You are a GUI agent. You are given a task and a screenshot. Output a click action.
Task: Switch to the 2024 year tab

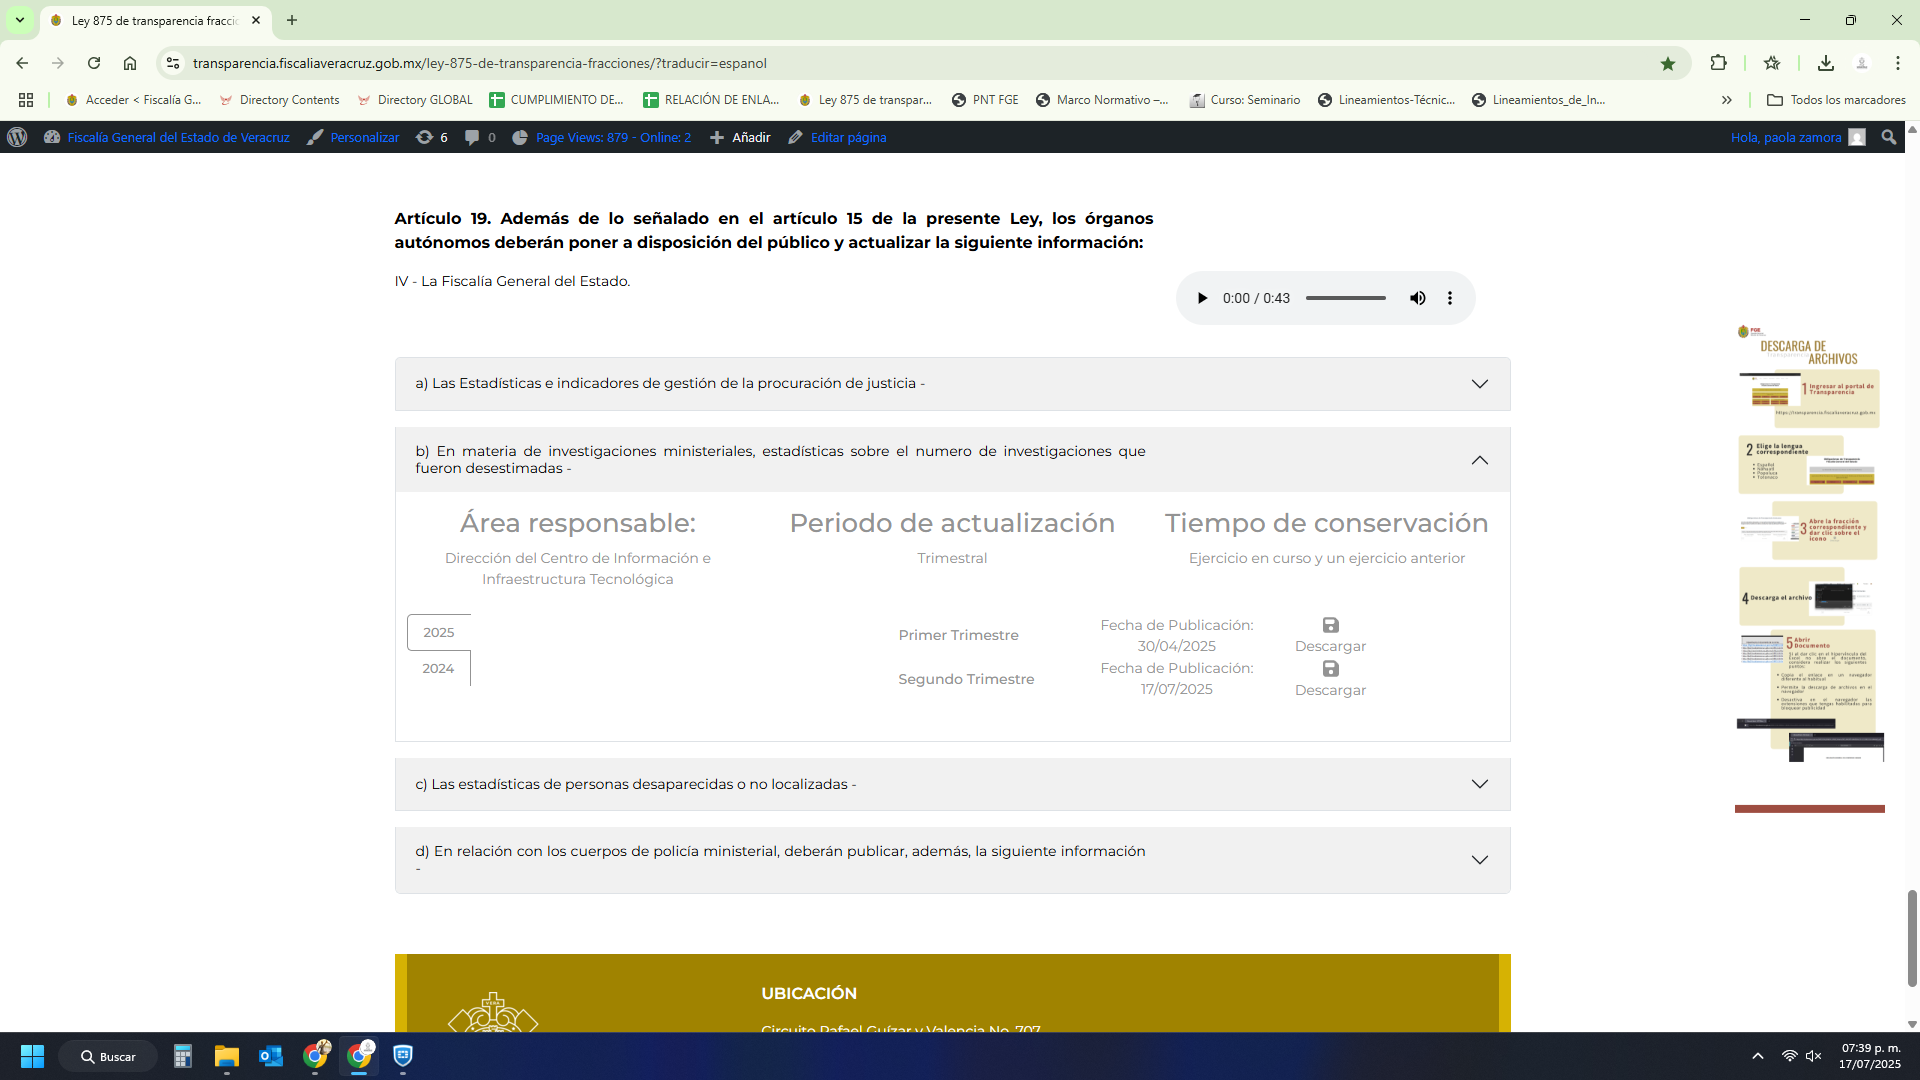(438, 668)
